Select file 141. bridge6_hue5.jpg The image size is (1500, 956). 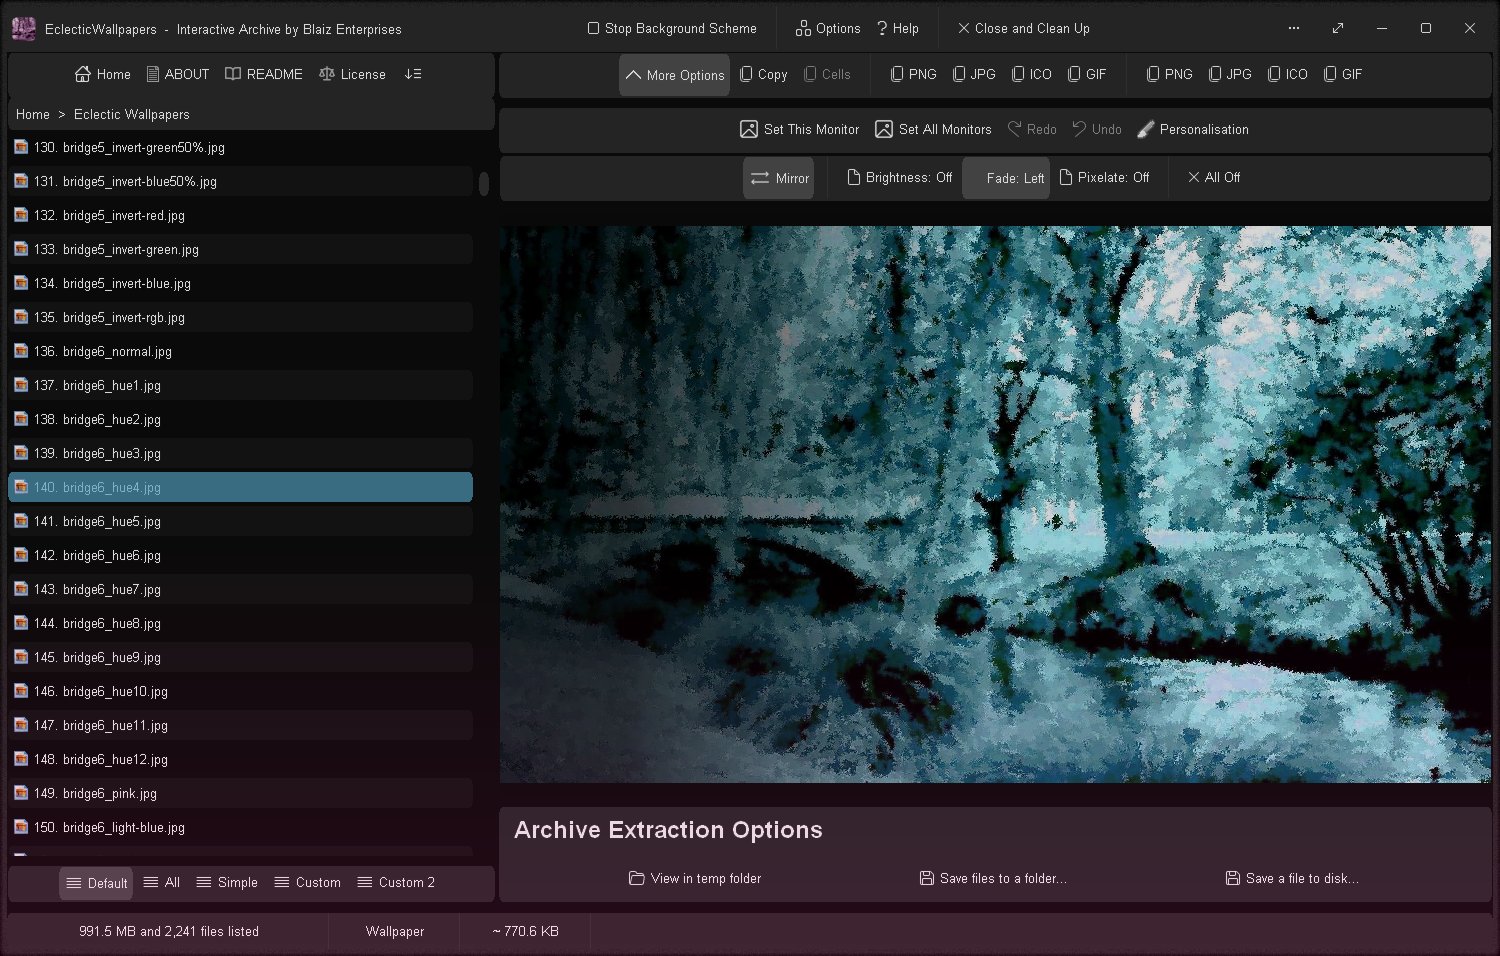click(x=240, y=521)
